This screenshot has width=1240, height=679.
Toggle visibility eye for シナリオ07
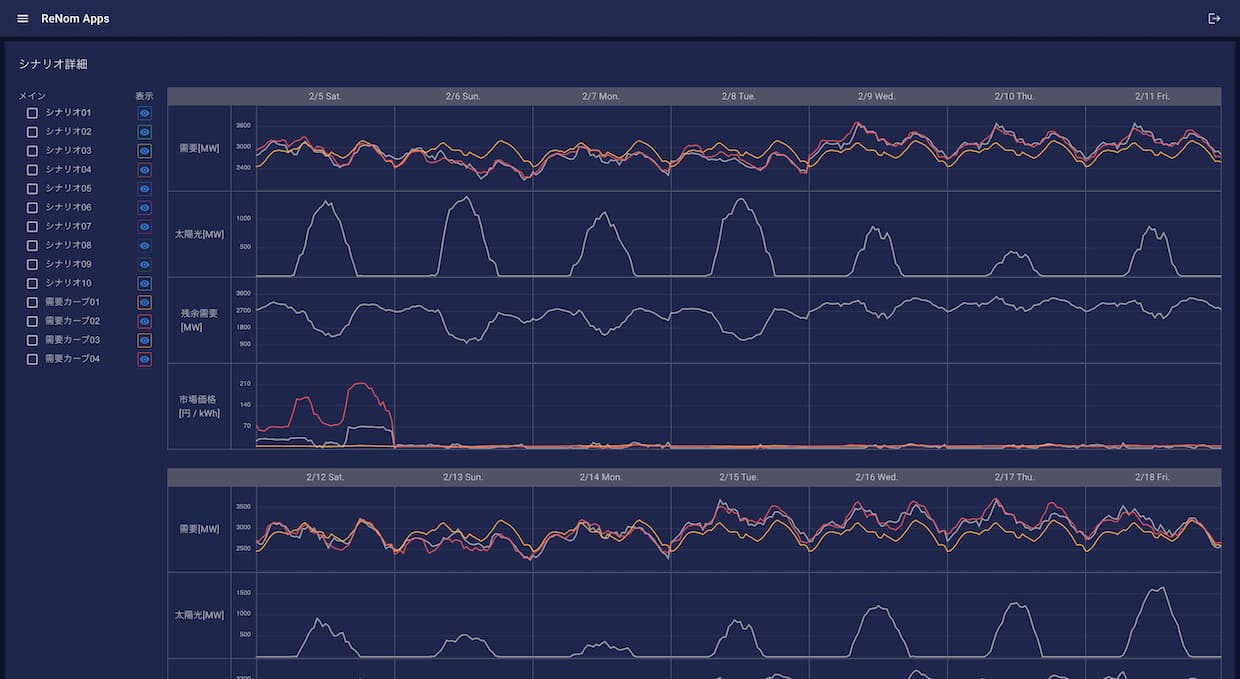pyautogui.click(x=144, y=227)
